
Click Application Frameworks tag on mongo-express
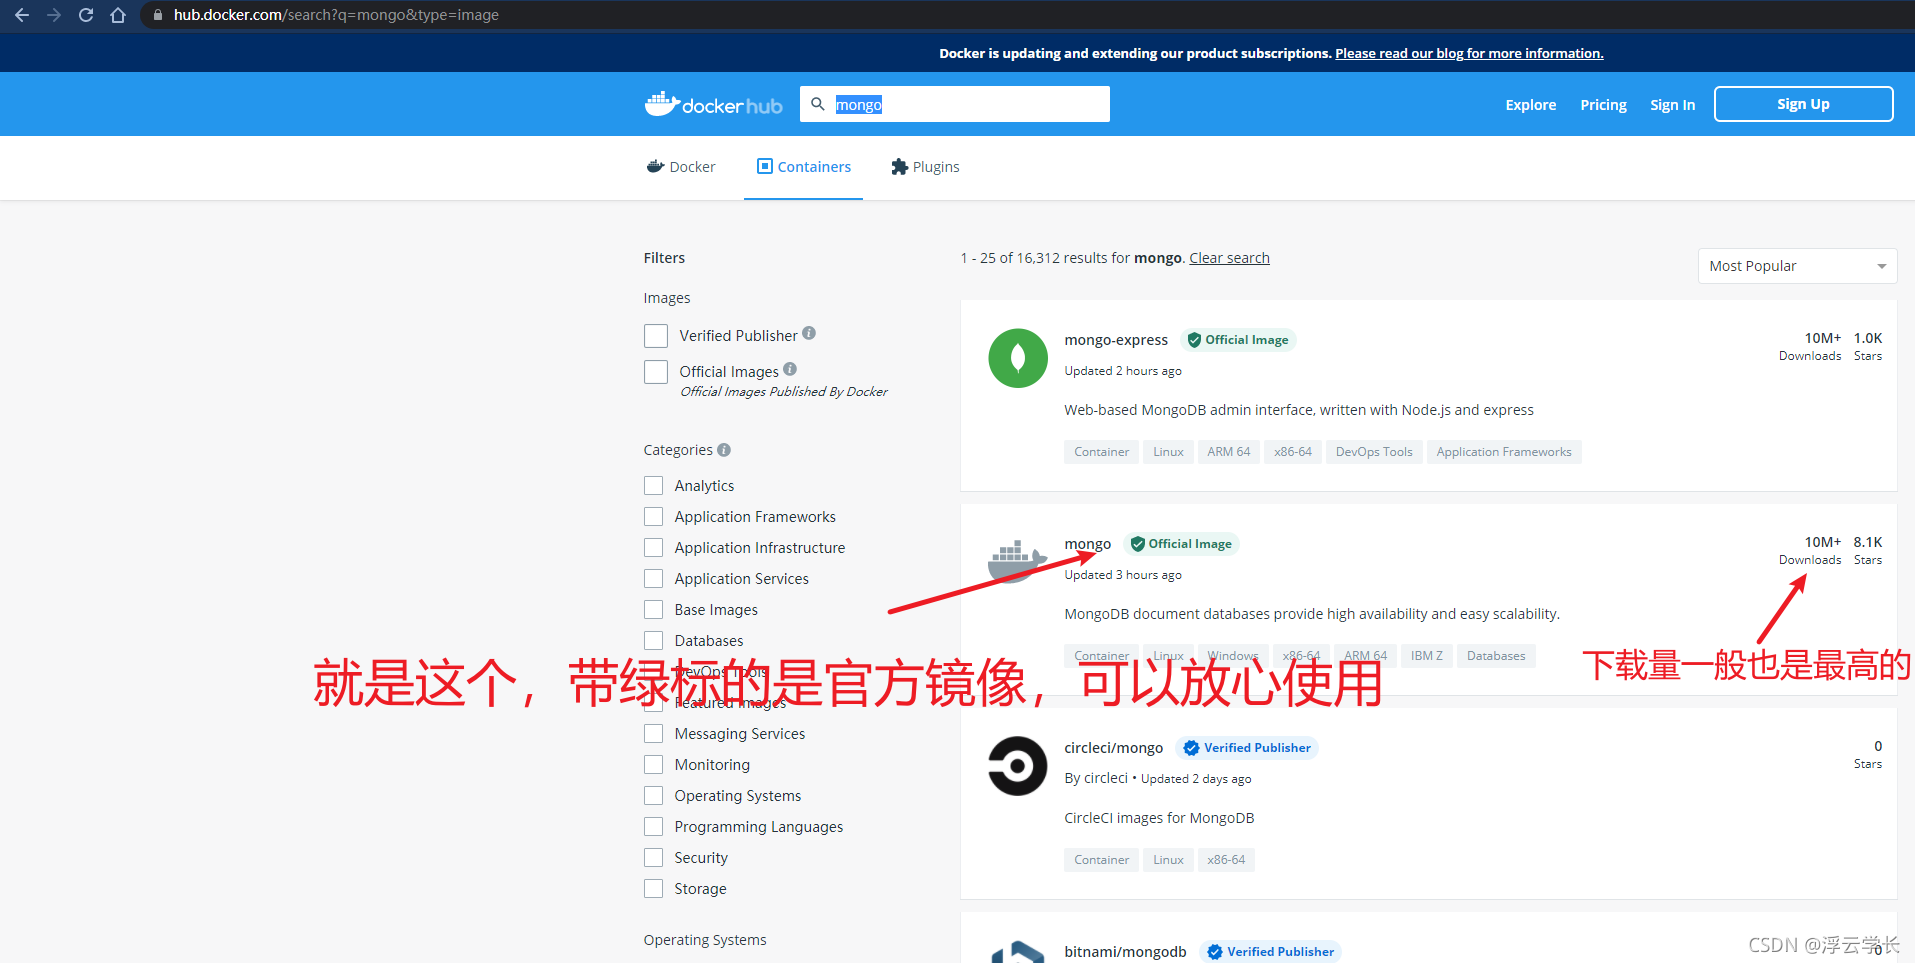click(1504, 452)
